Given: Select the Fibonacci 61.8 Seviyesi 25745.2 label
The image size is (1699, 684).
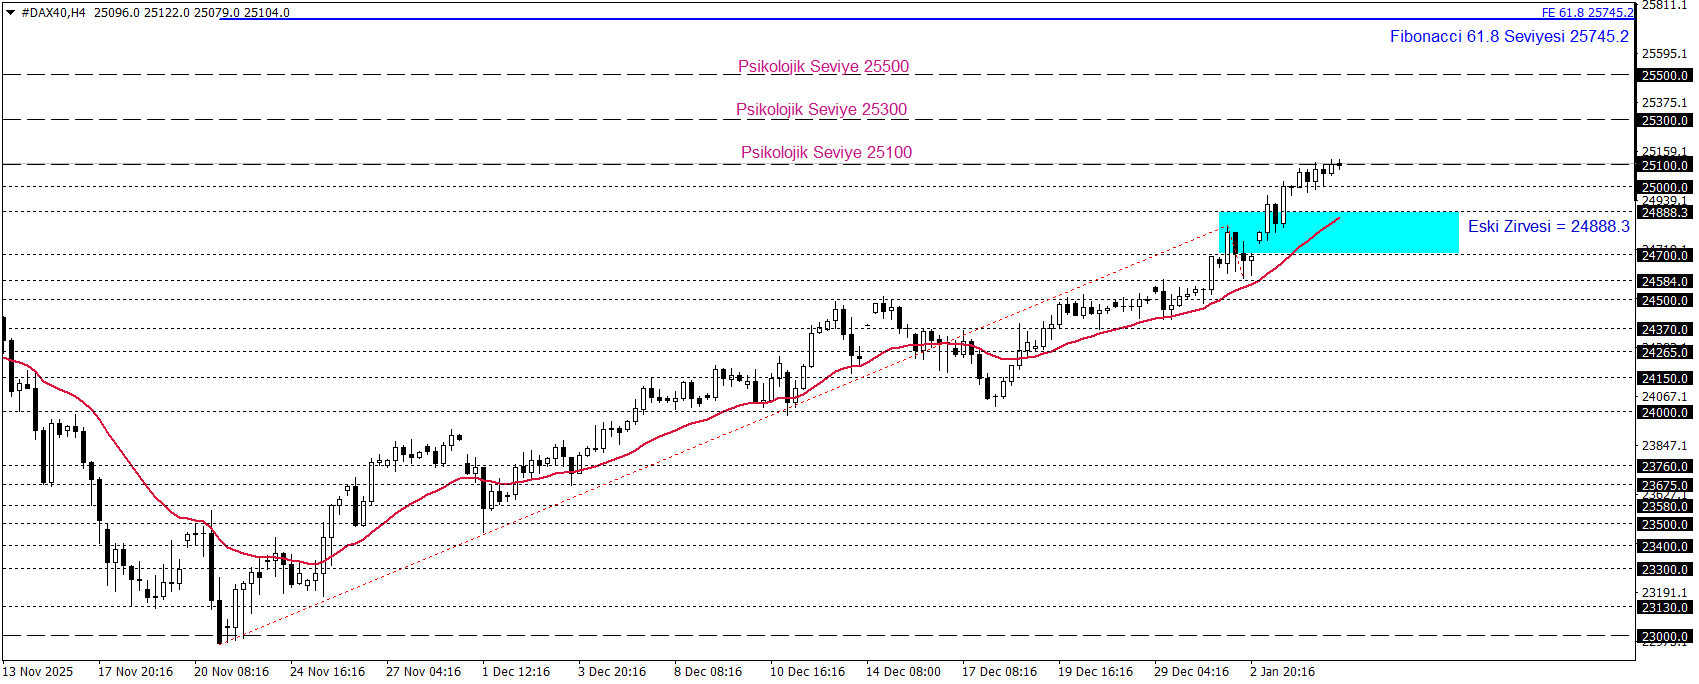Looking at the screenshot, I should (x=1509, y=36).
